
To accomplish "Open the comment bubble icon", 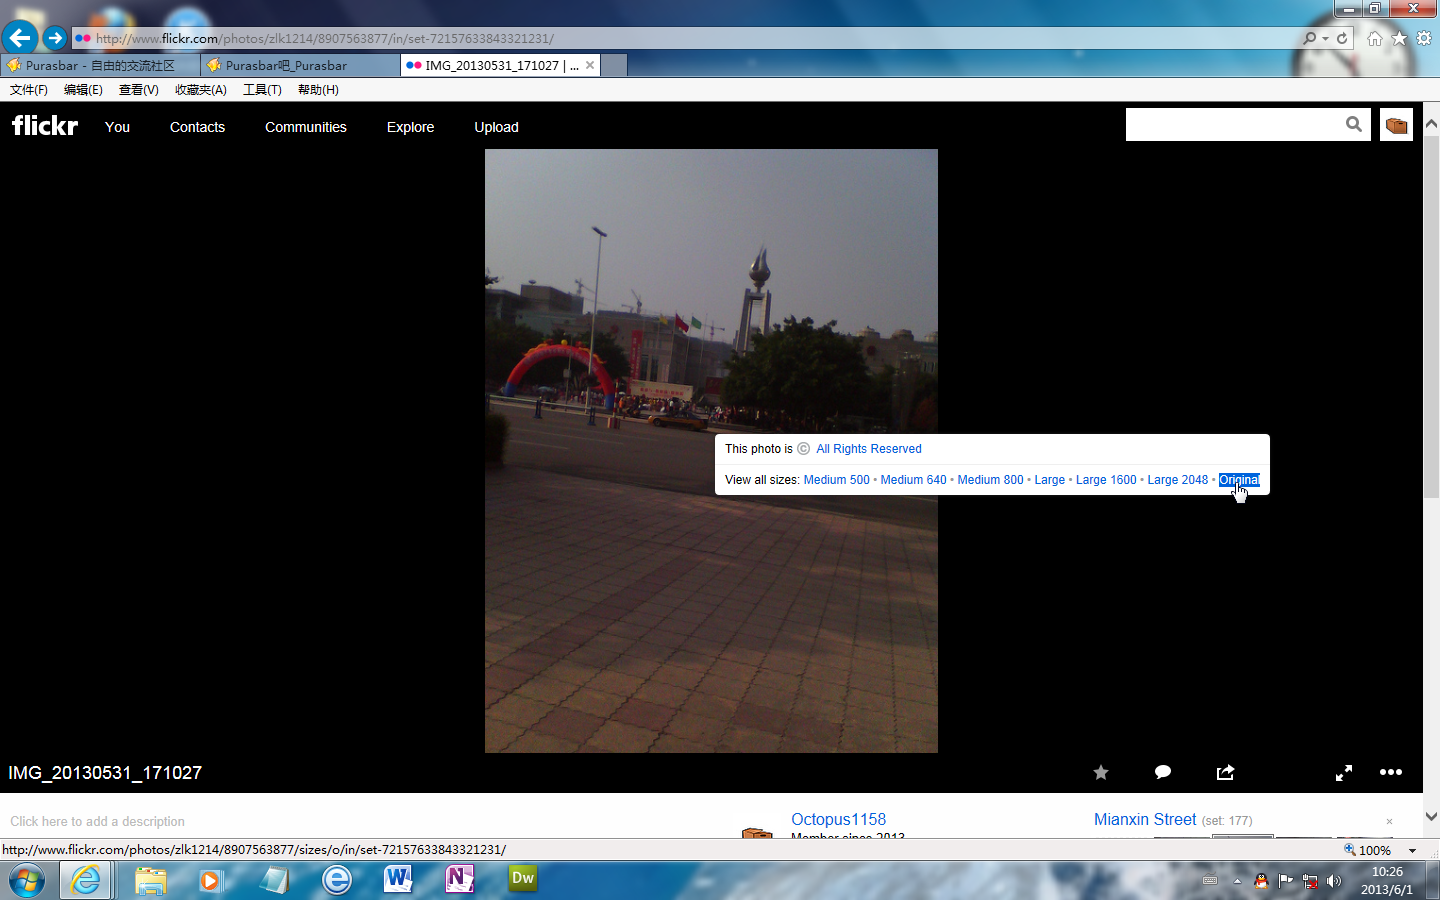I will coord(1163,772).
